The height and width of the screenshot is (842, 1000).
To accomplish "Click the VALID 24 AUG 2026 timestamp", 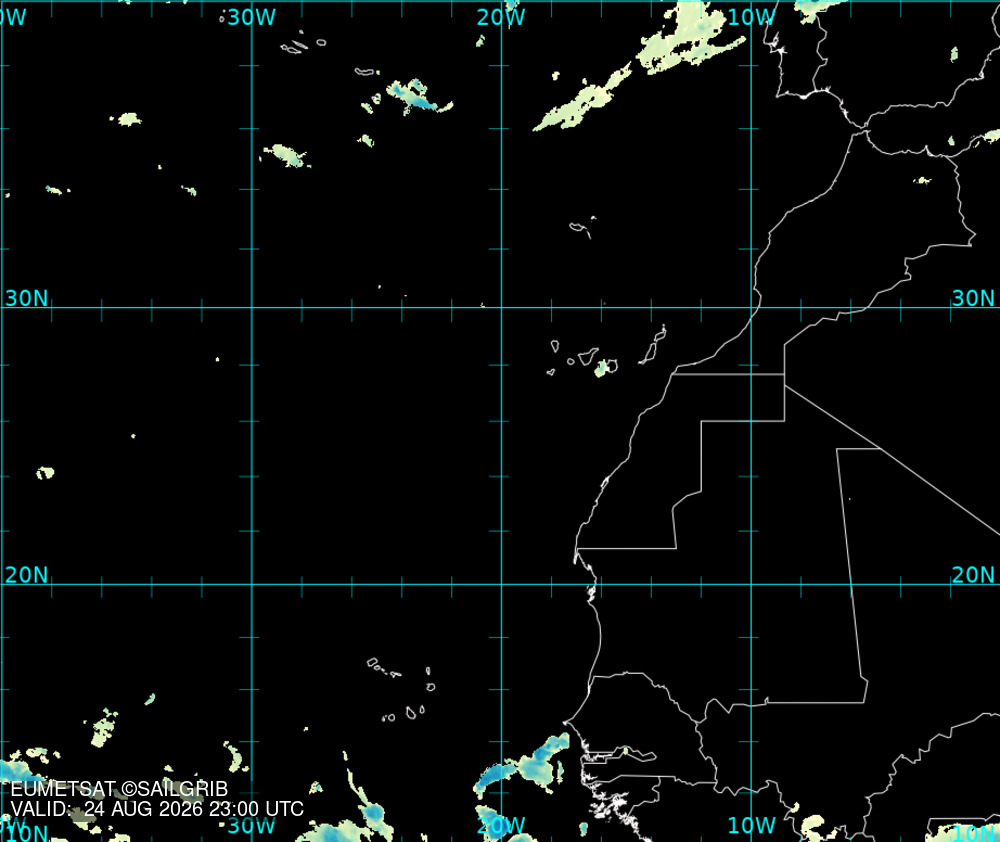I will coord(157,809).
